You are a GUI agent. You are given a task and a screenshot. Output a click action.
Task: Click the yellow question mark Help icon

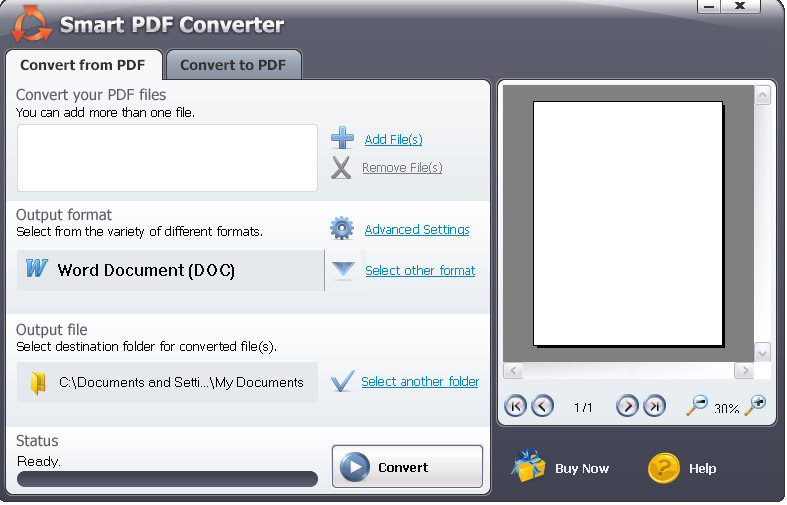pos(664,468)
